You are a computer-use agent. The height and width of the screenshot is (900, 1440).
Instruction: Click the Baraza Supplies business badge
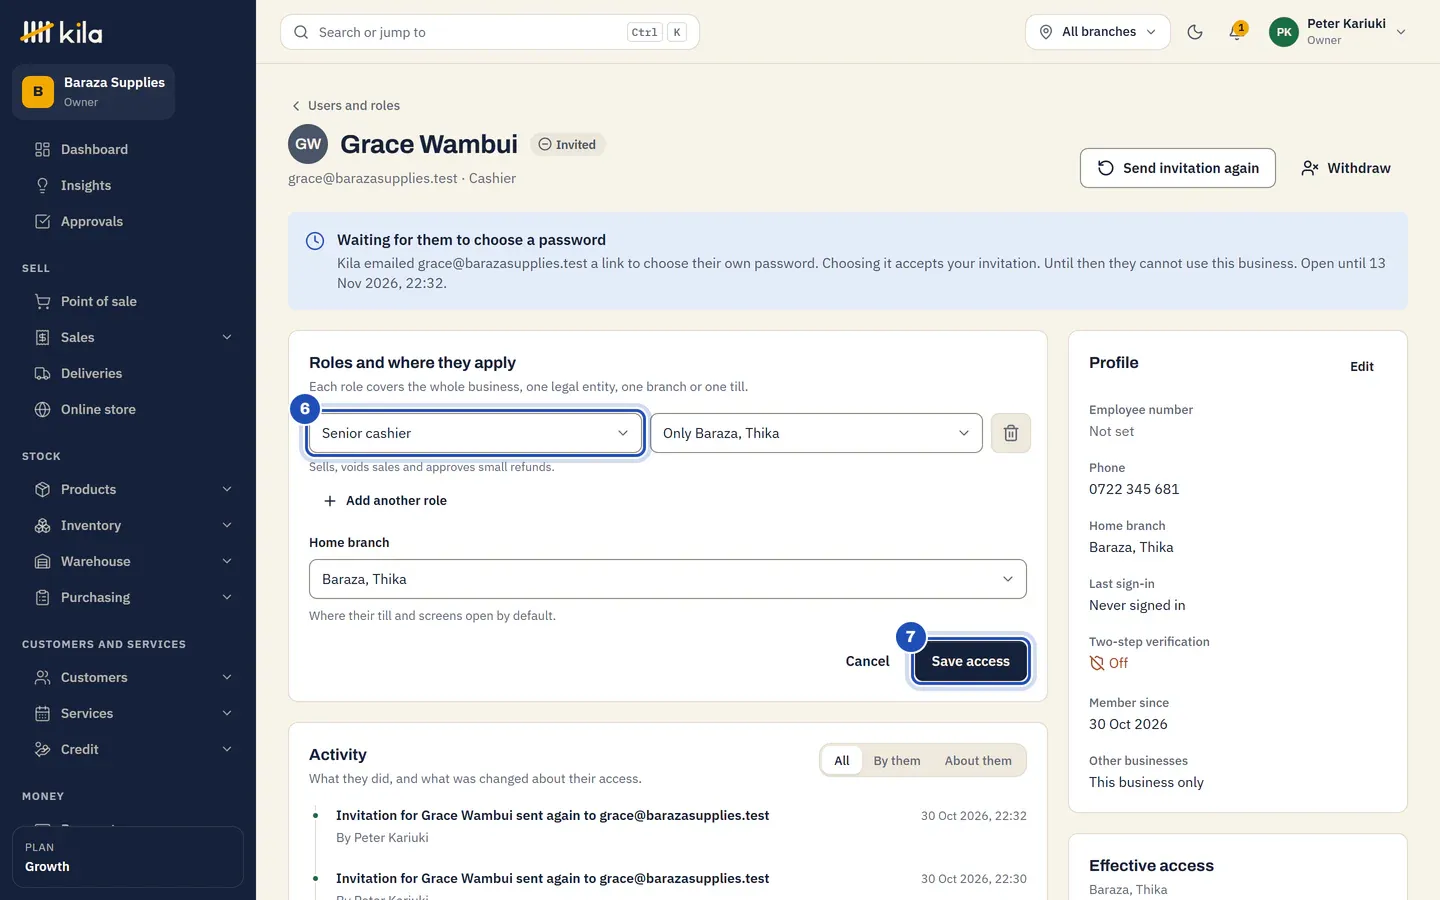point(93,92)
